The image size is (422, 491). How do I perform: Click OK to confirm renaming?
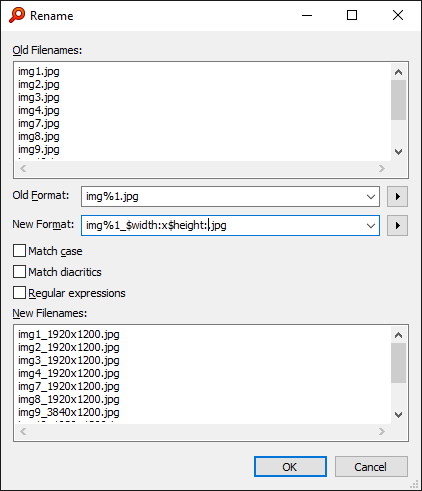point(290,467)
